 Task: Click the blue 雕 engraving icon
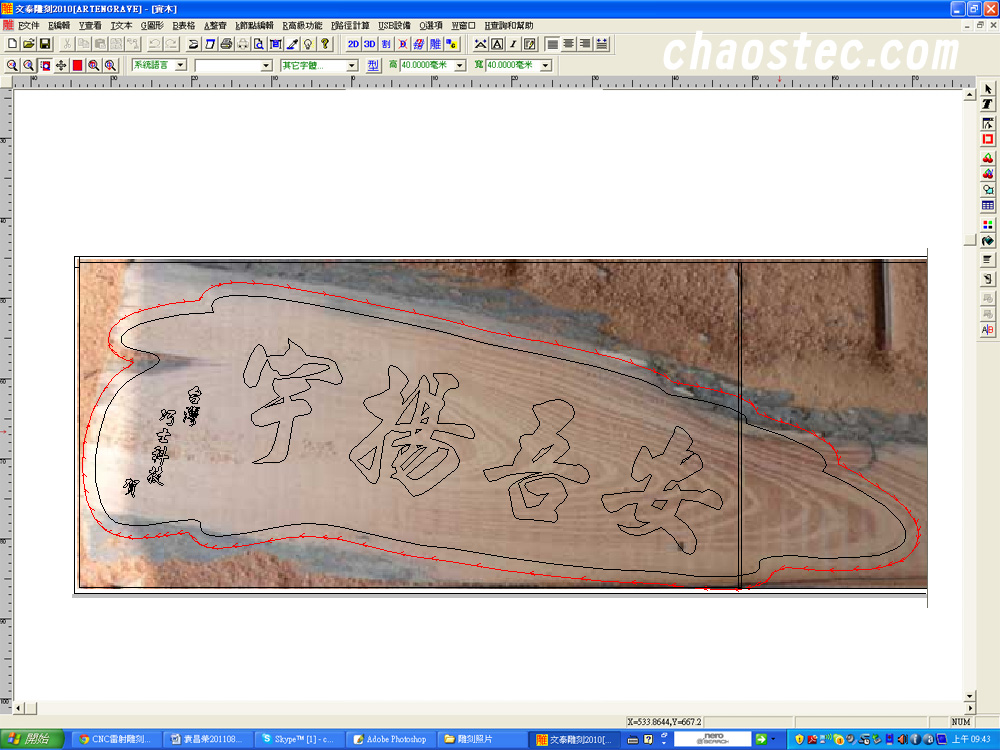point(436,44)
